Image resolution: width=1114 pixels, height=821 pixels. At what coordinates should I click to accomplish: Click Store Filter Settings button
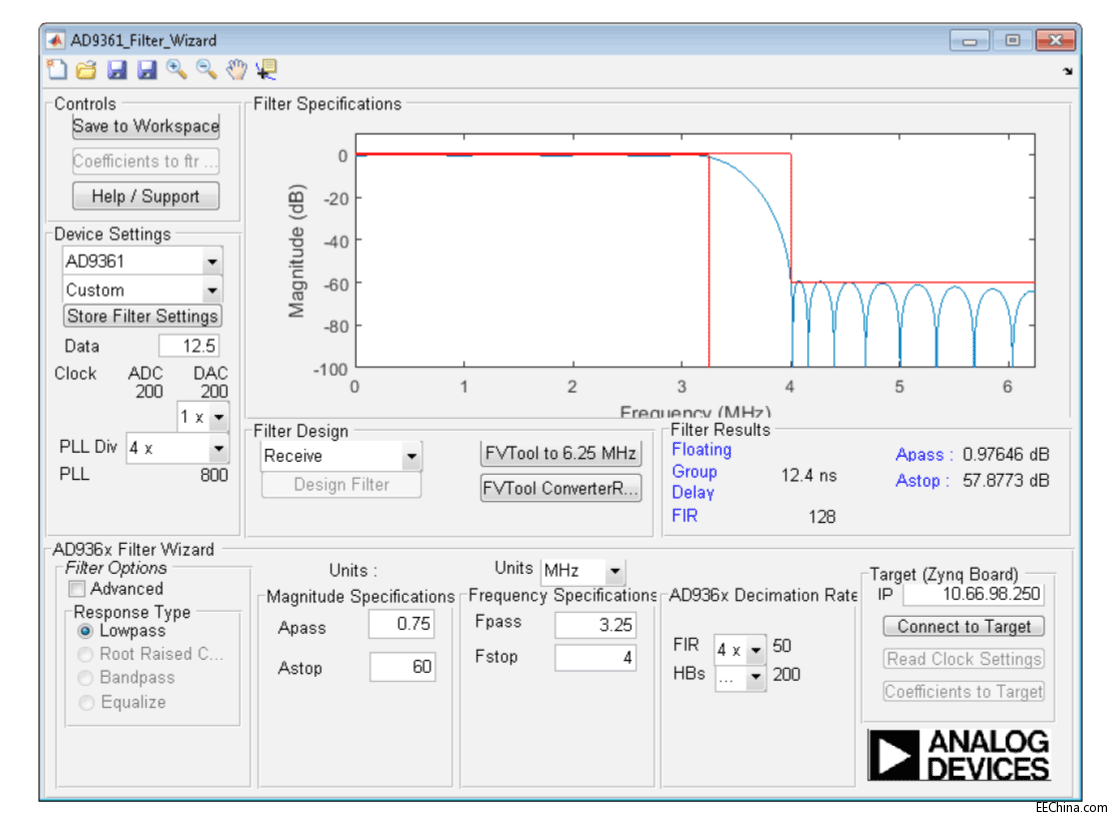tap(142, 316)
